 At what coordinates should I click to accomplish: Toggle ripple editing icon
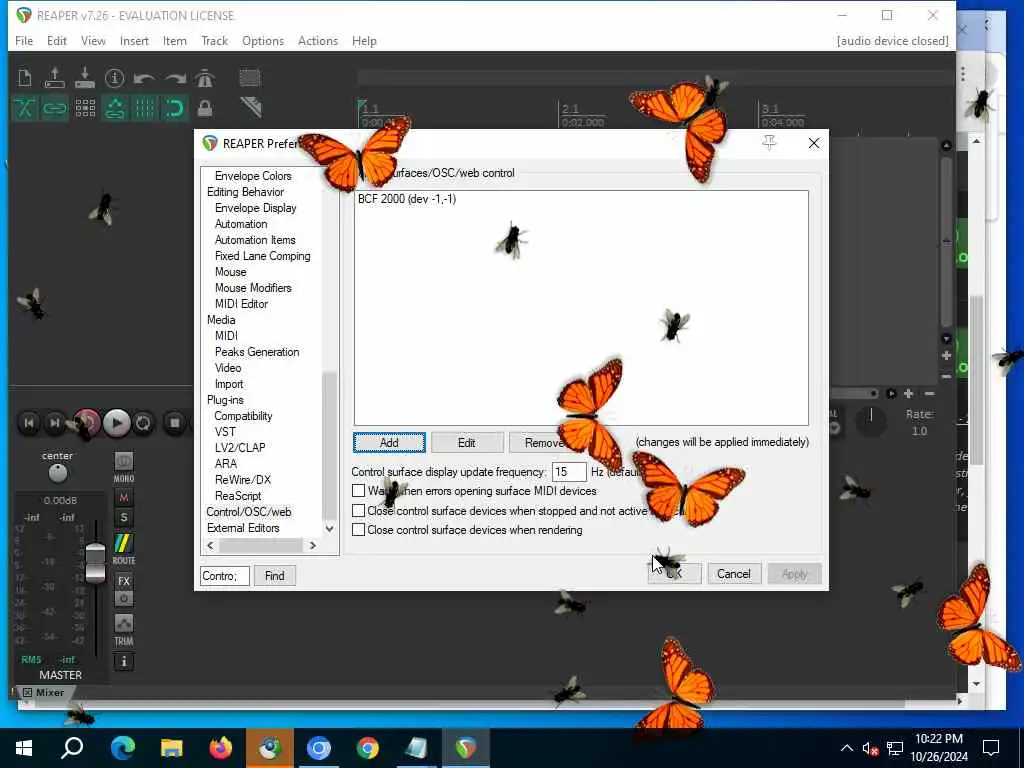pyautogui.click(x=85, y=108)
